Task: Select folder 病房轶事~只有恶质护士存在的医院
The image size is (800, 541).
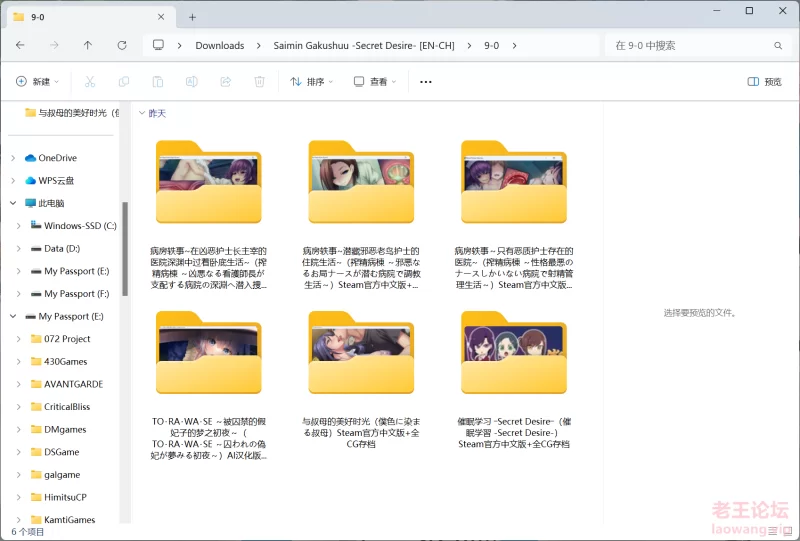Action: 514,214
